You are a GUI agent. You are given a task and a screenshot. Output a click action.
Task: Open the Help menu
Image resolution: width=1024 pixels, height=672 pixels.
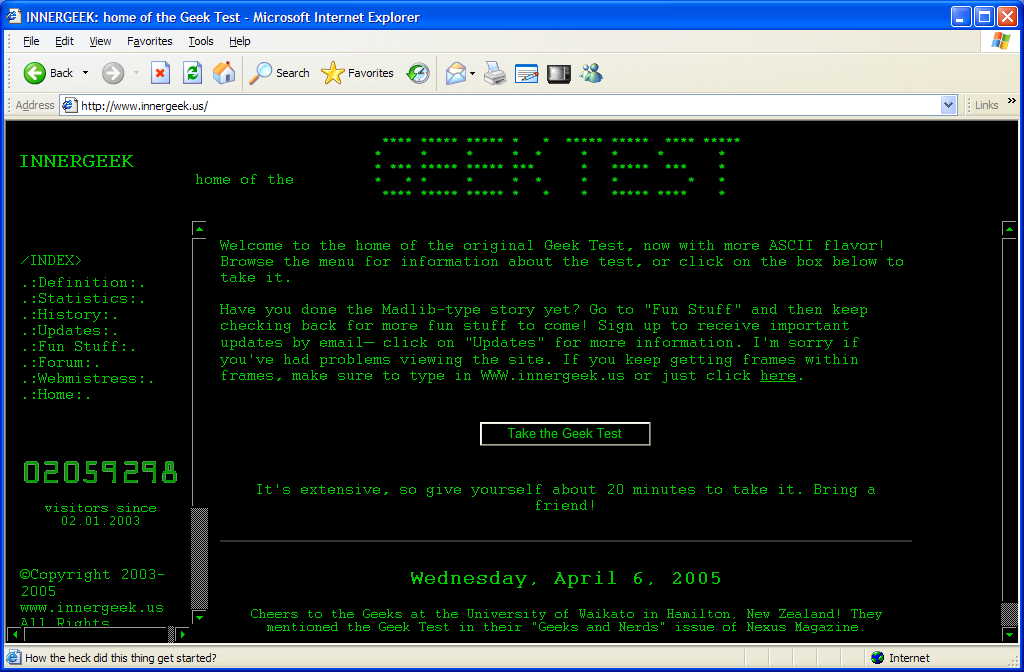(x=240, y=41)
